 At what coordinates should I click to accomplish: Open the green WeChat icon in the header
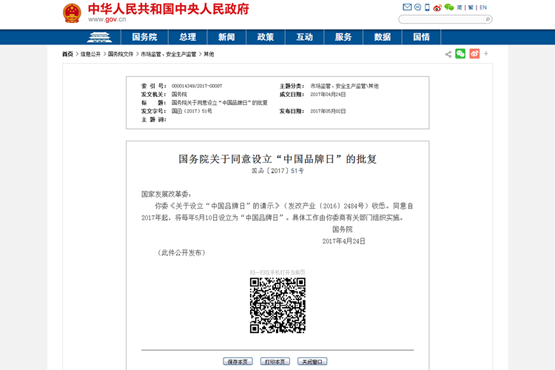(x=449, y=7)
